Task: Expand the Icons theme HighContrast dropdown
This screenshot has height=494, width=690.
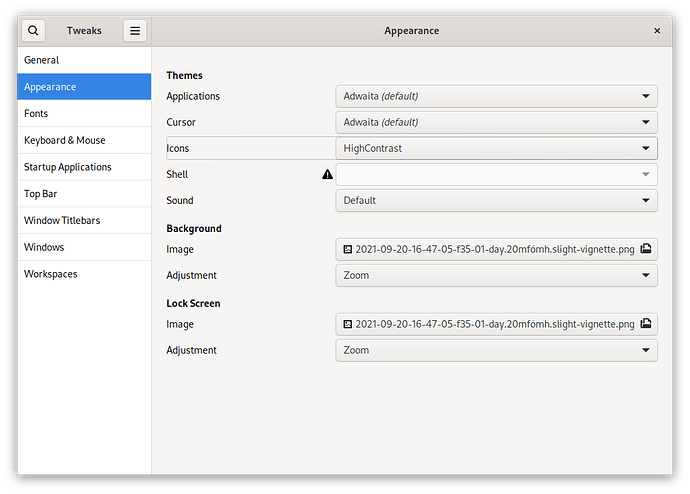Action: [496, 148]
